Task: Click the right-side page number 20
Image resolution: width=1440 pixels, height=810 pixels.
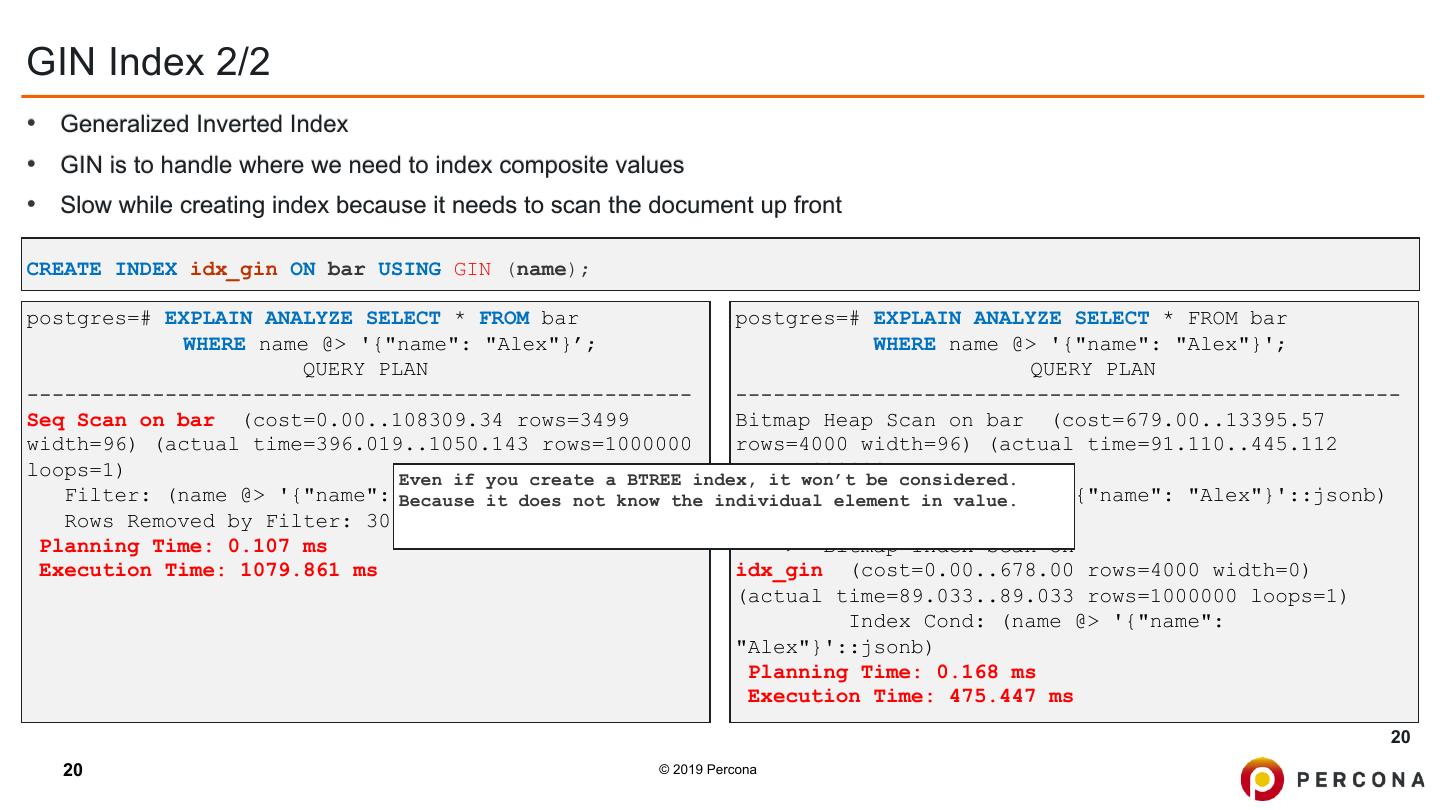Action: [x=1400, y=738]
